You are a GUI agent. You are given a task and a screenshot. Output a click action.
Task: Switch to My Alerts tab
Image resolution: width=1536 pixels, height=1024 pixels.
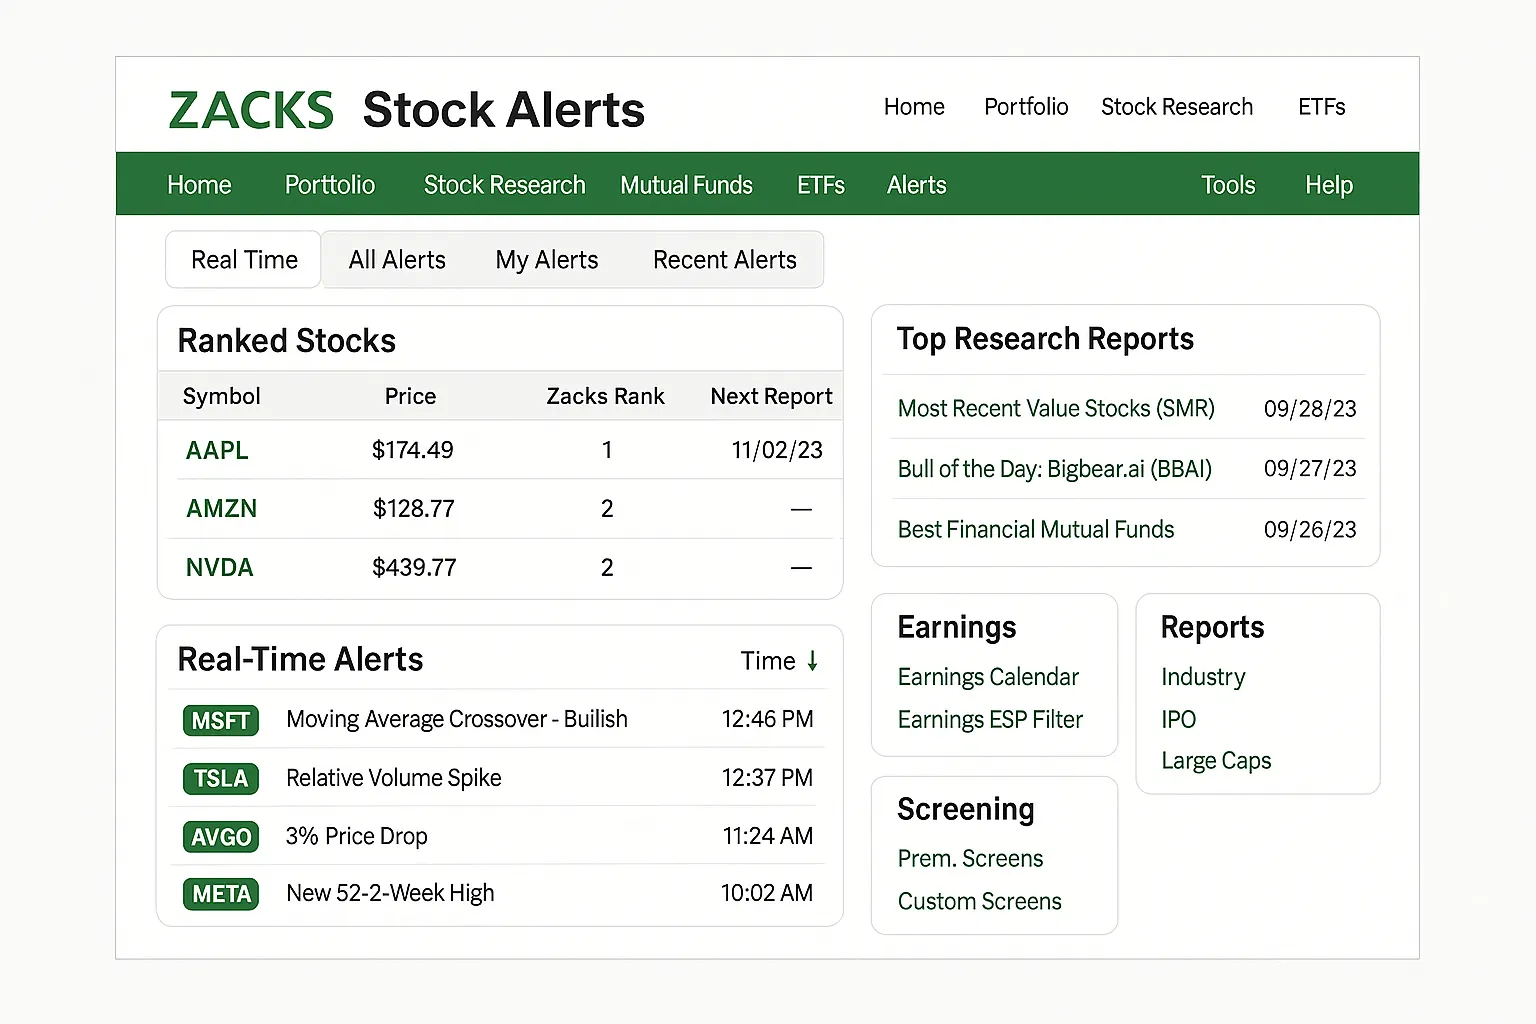[x=547, y=260]
